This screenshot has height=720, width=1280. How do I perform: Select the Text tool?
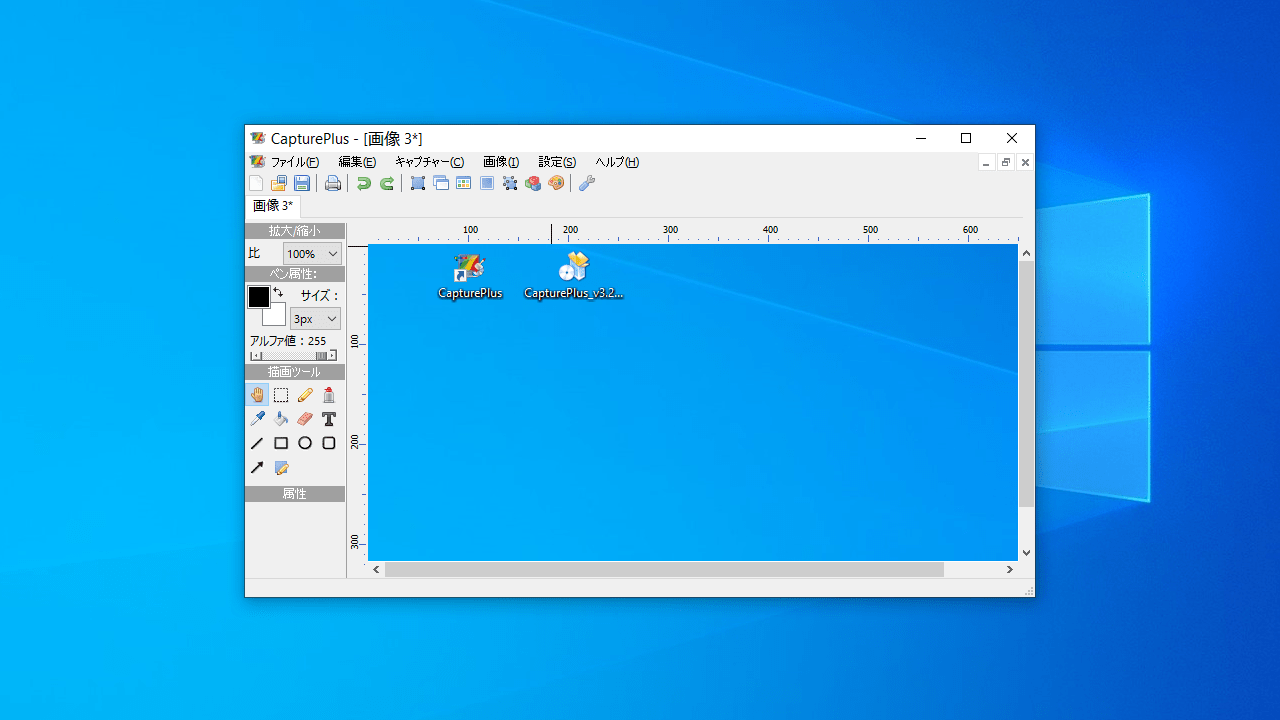point(329,419)
